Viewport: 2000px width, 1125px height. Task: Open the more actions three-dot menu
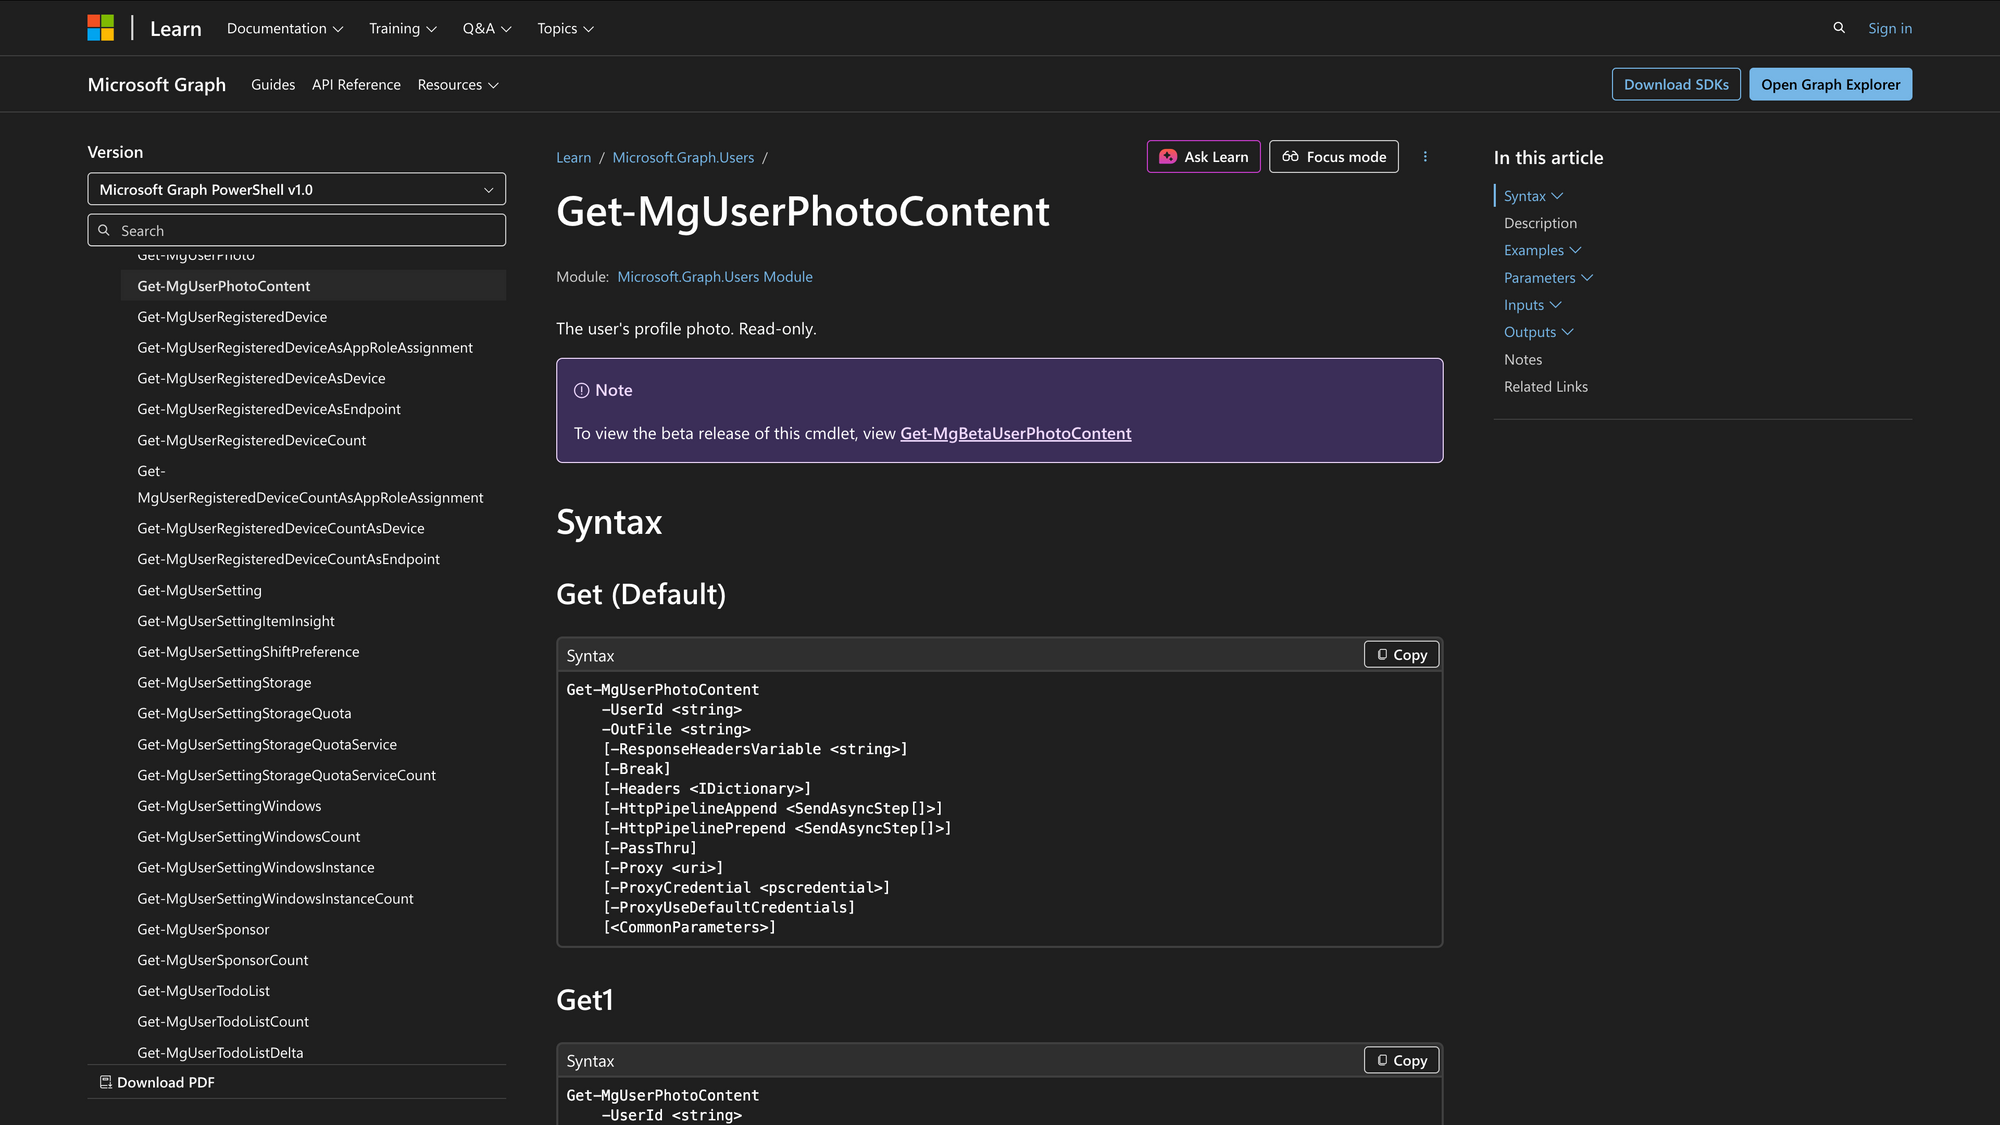[x=1425, y=156]
